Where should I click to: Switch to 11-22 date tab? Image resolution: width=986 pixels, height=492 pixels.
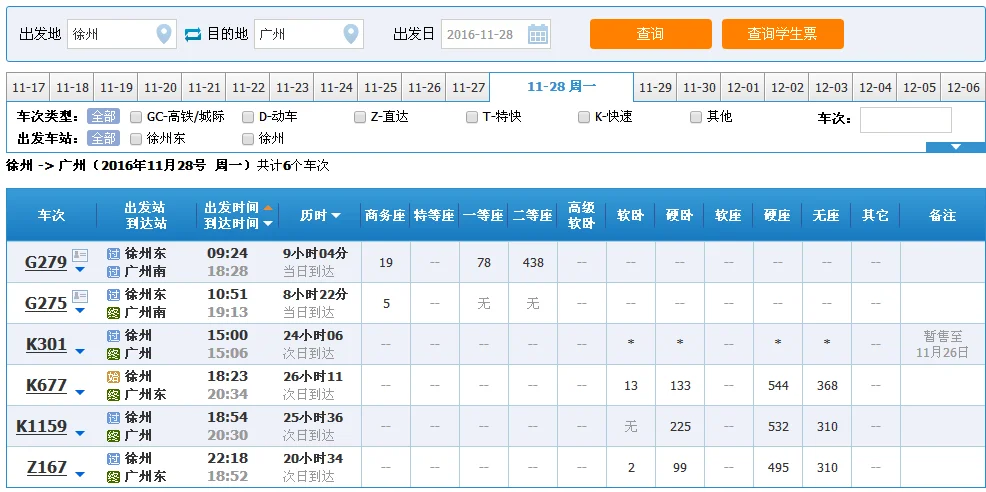pyautogui.click(x=248, y=87)
